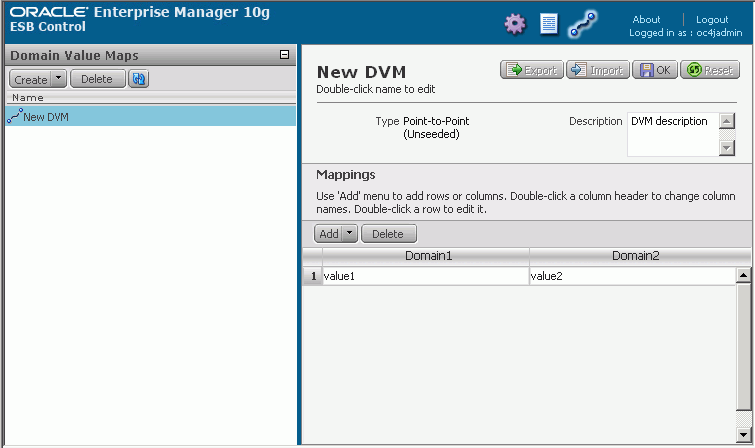This screenshot has width=755, height=448.
Task: Reset the DVM changes
Action: pyautogui.click(x=710, y=70)
